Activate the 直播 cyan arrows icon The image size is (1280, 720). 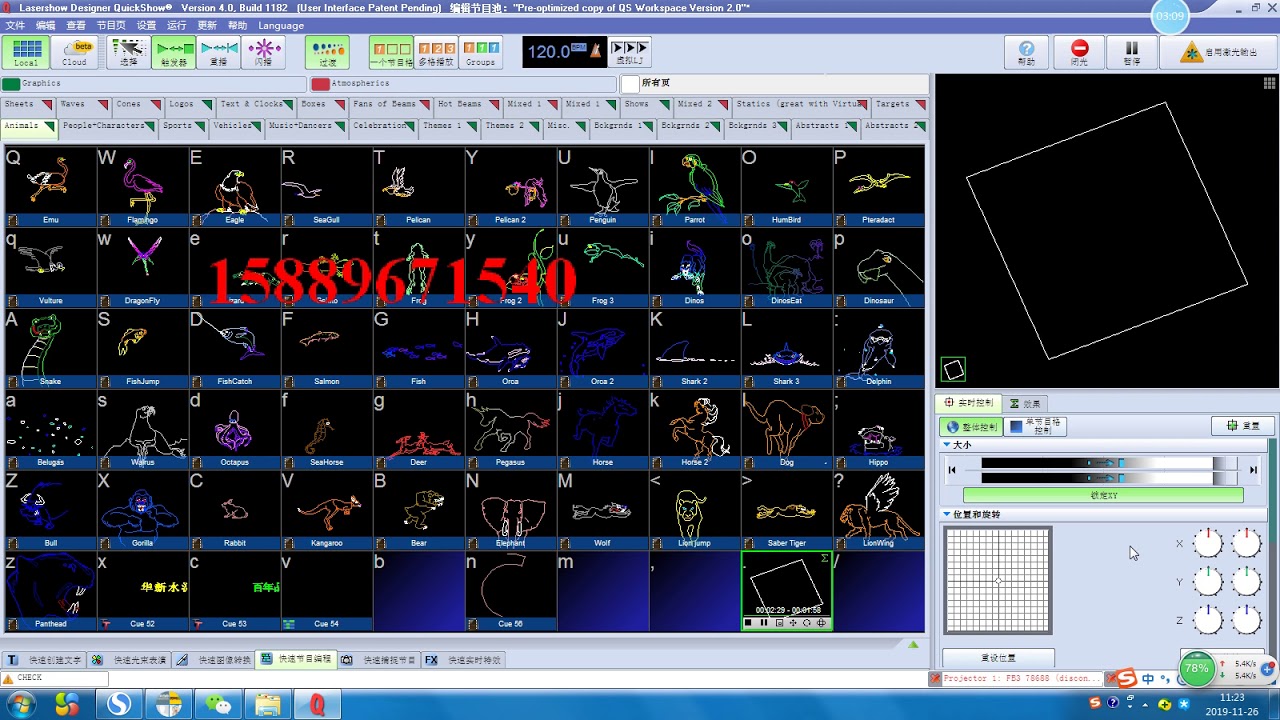tap(219, 52)
